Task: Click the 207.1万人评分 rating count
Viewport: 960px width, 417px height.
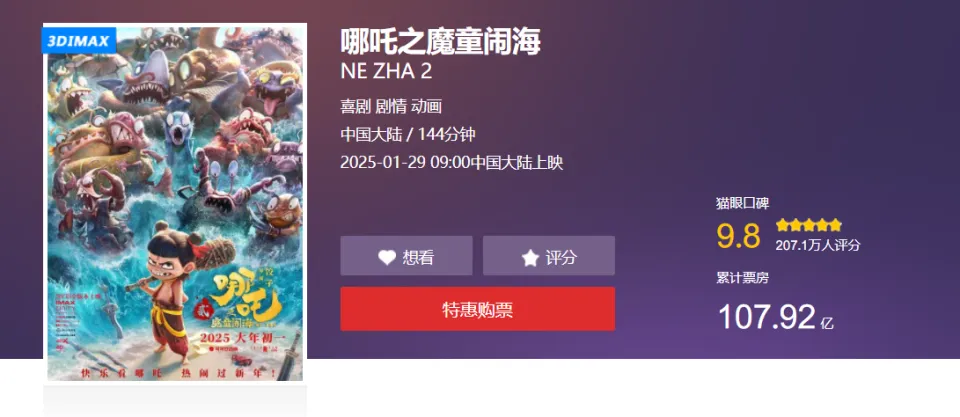Action: tap(818, 246)
